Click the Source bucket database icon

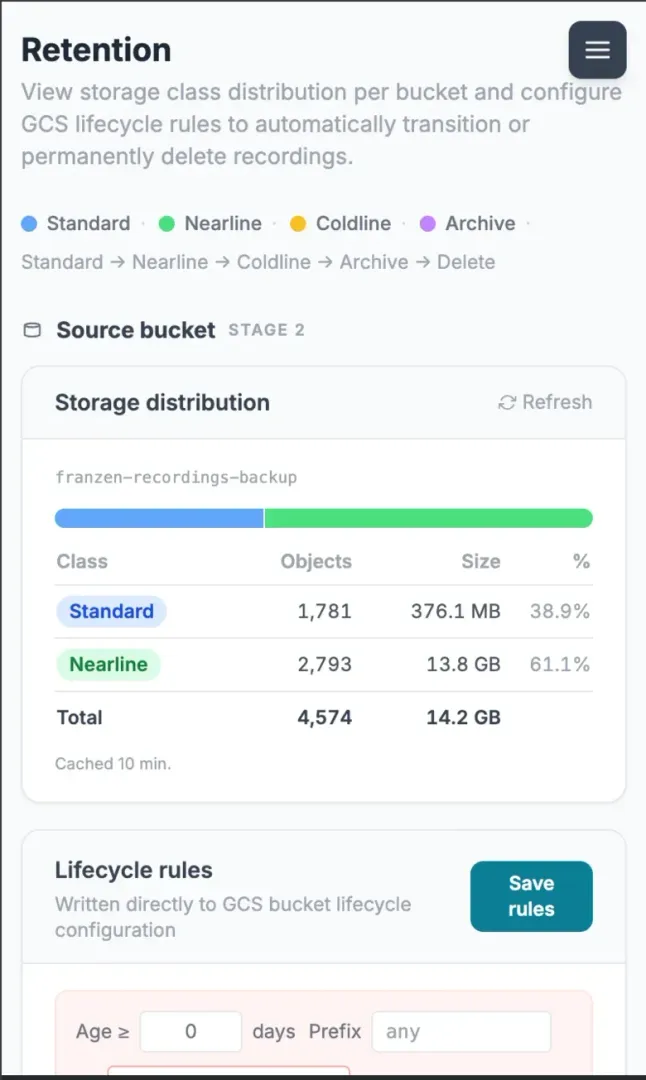(32, 330)
